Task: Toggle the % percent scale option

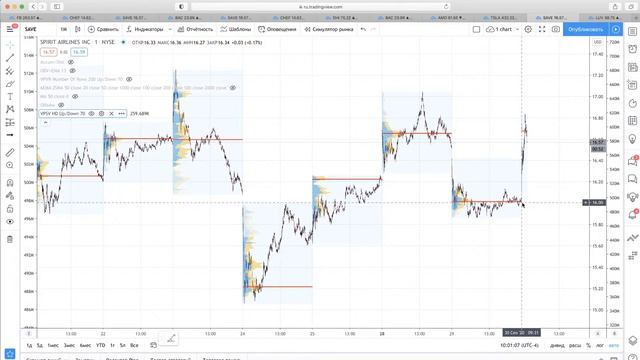Action: pyautogui.click(x=588, y=345)
